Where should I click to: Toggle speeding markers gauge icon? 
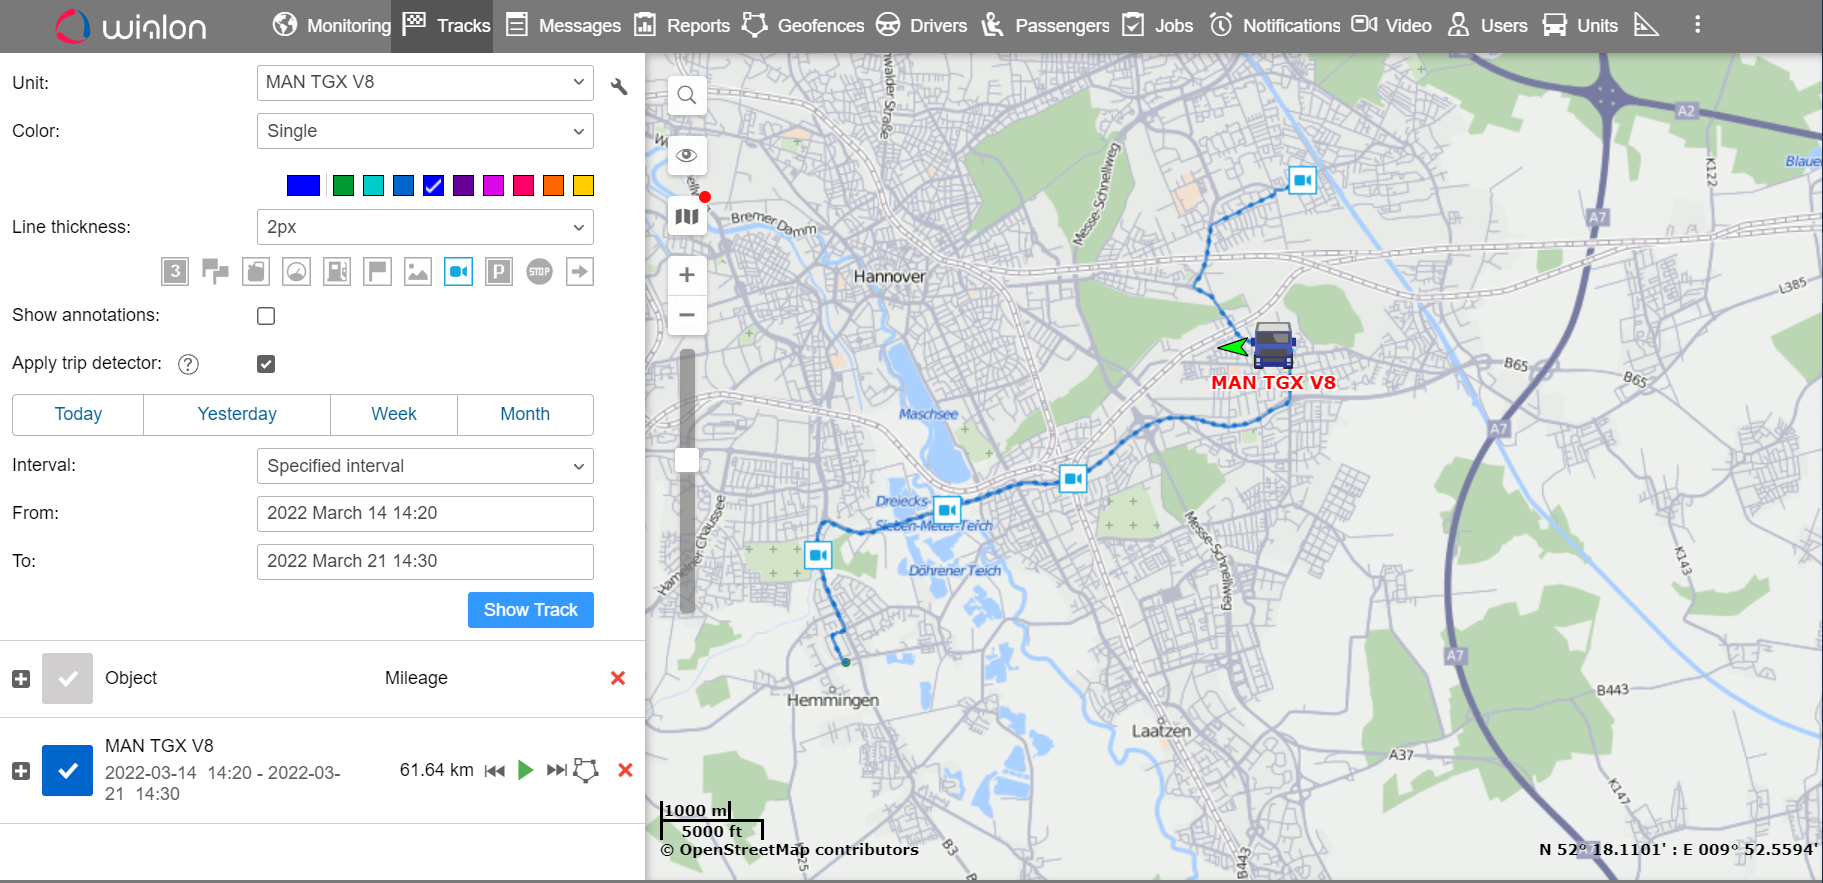(296, 272)
